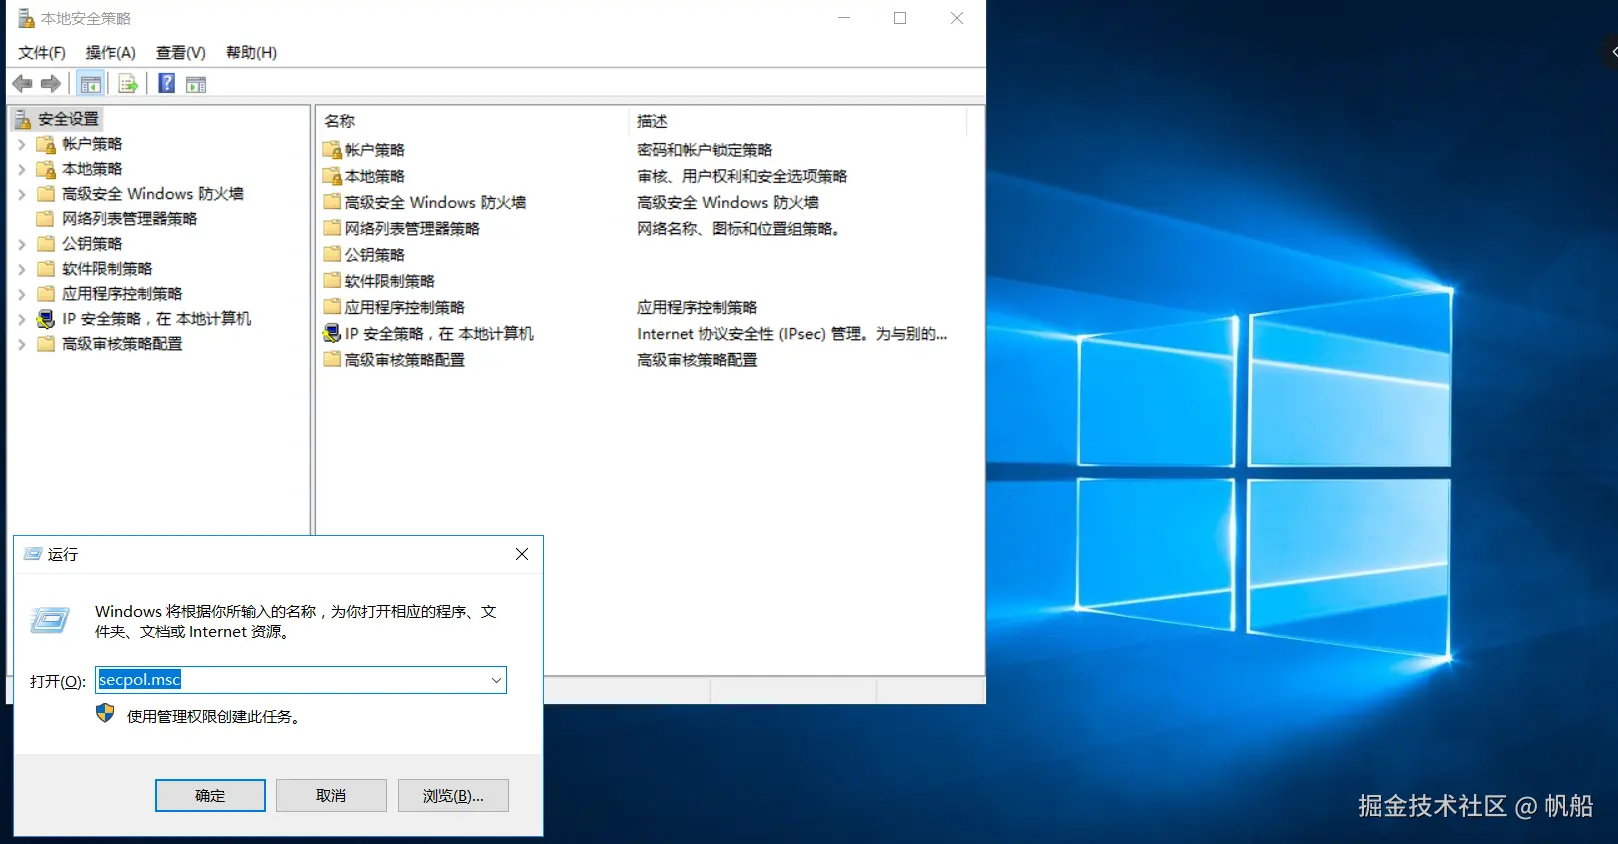
Task: Maximize the 本地安全策略 window
Action: tap(900, 18)
